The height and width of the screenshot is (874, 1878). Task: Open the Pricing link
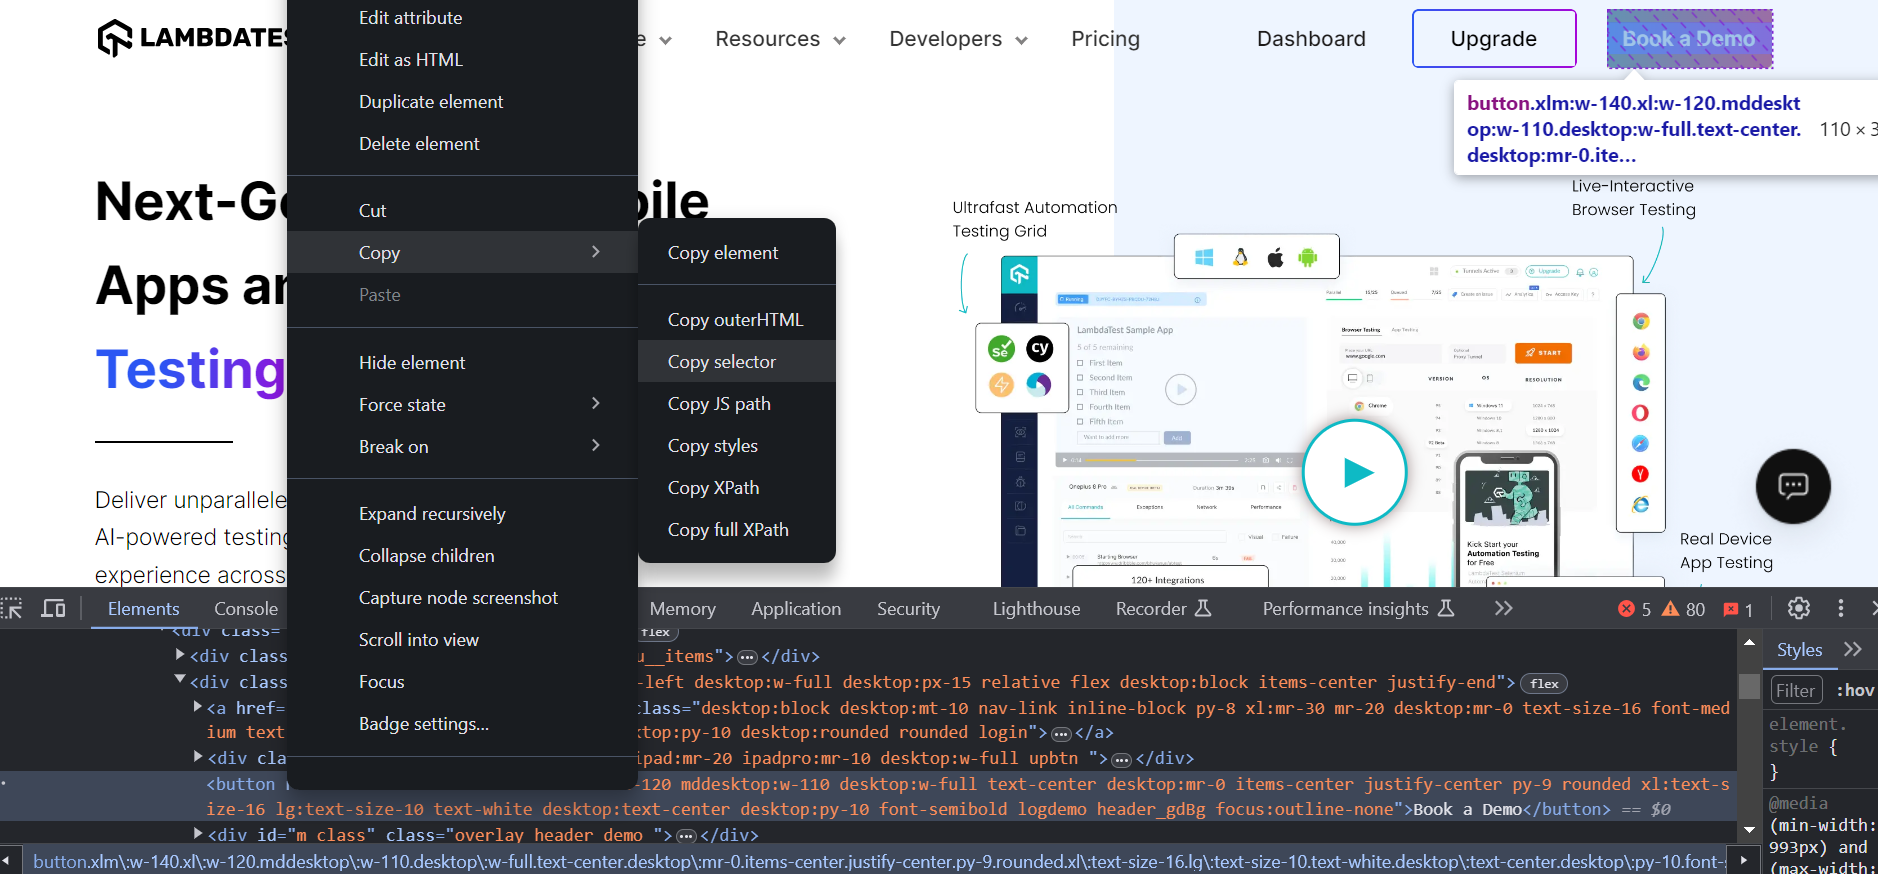tap(1105, 39)
